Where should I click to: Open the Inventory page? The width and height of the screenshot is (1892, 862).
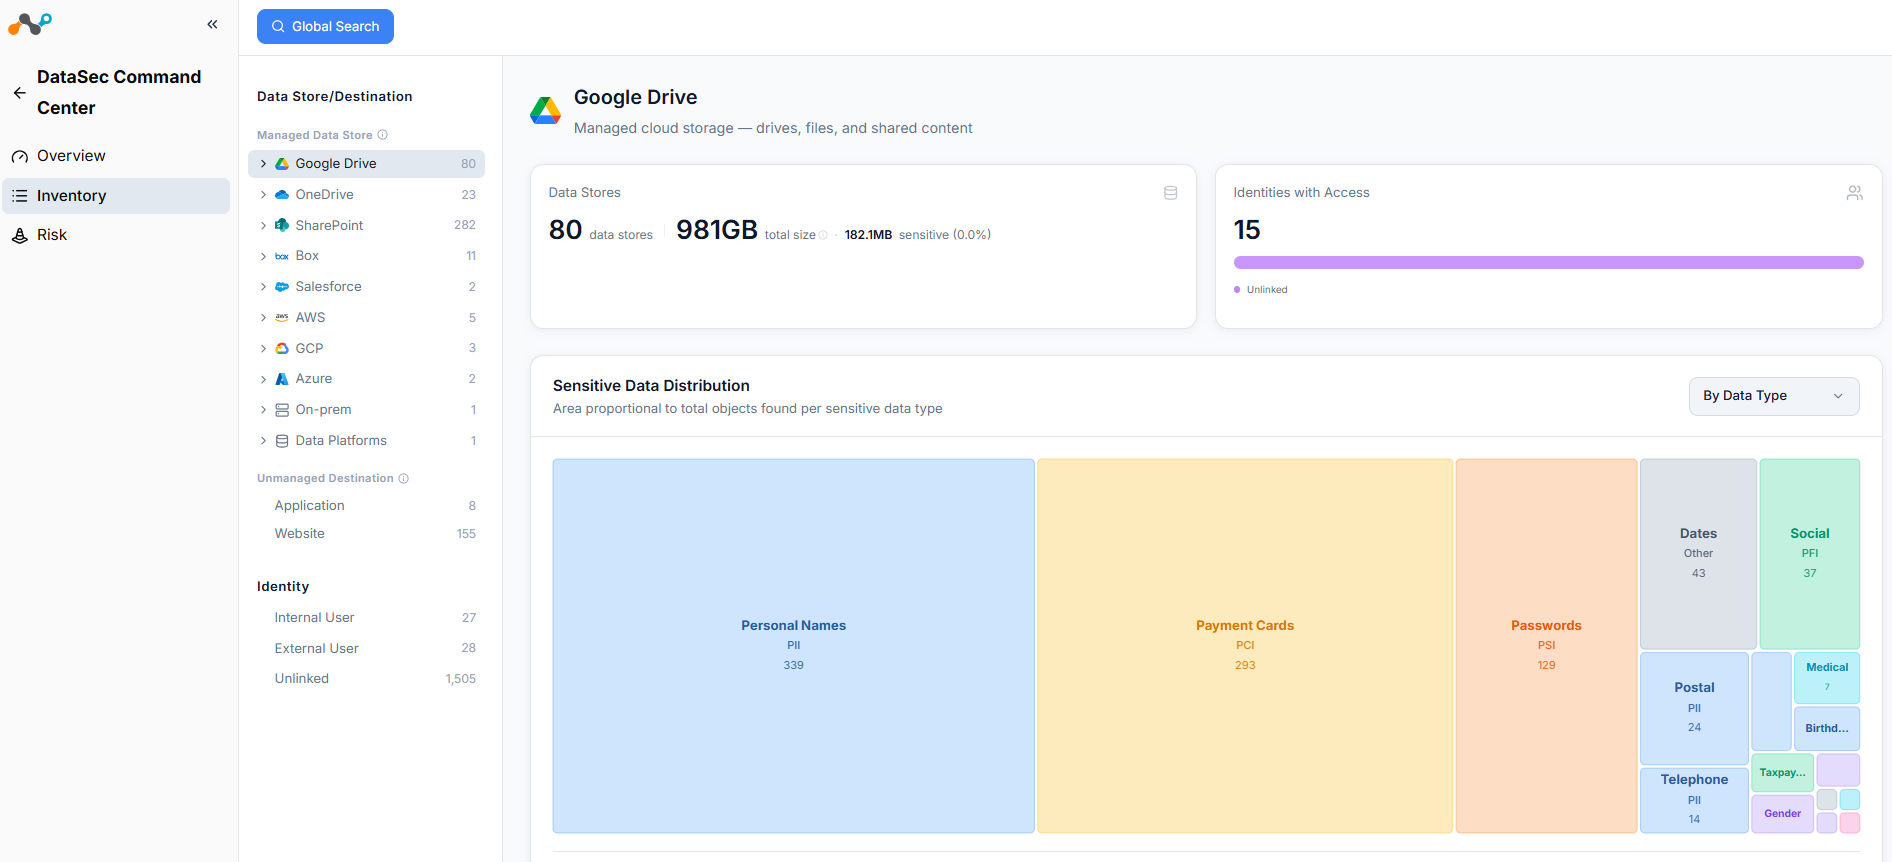(116, 196)
